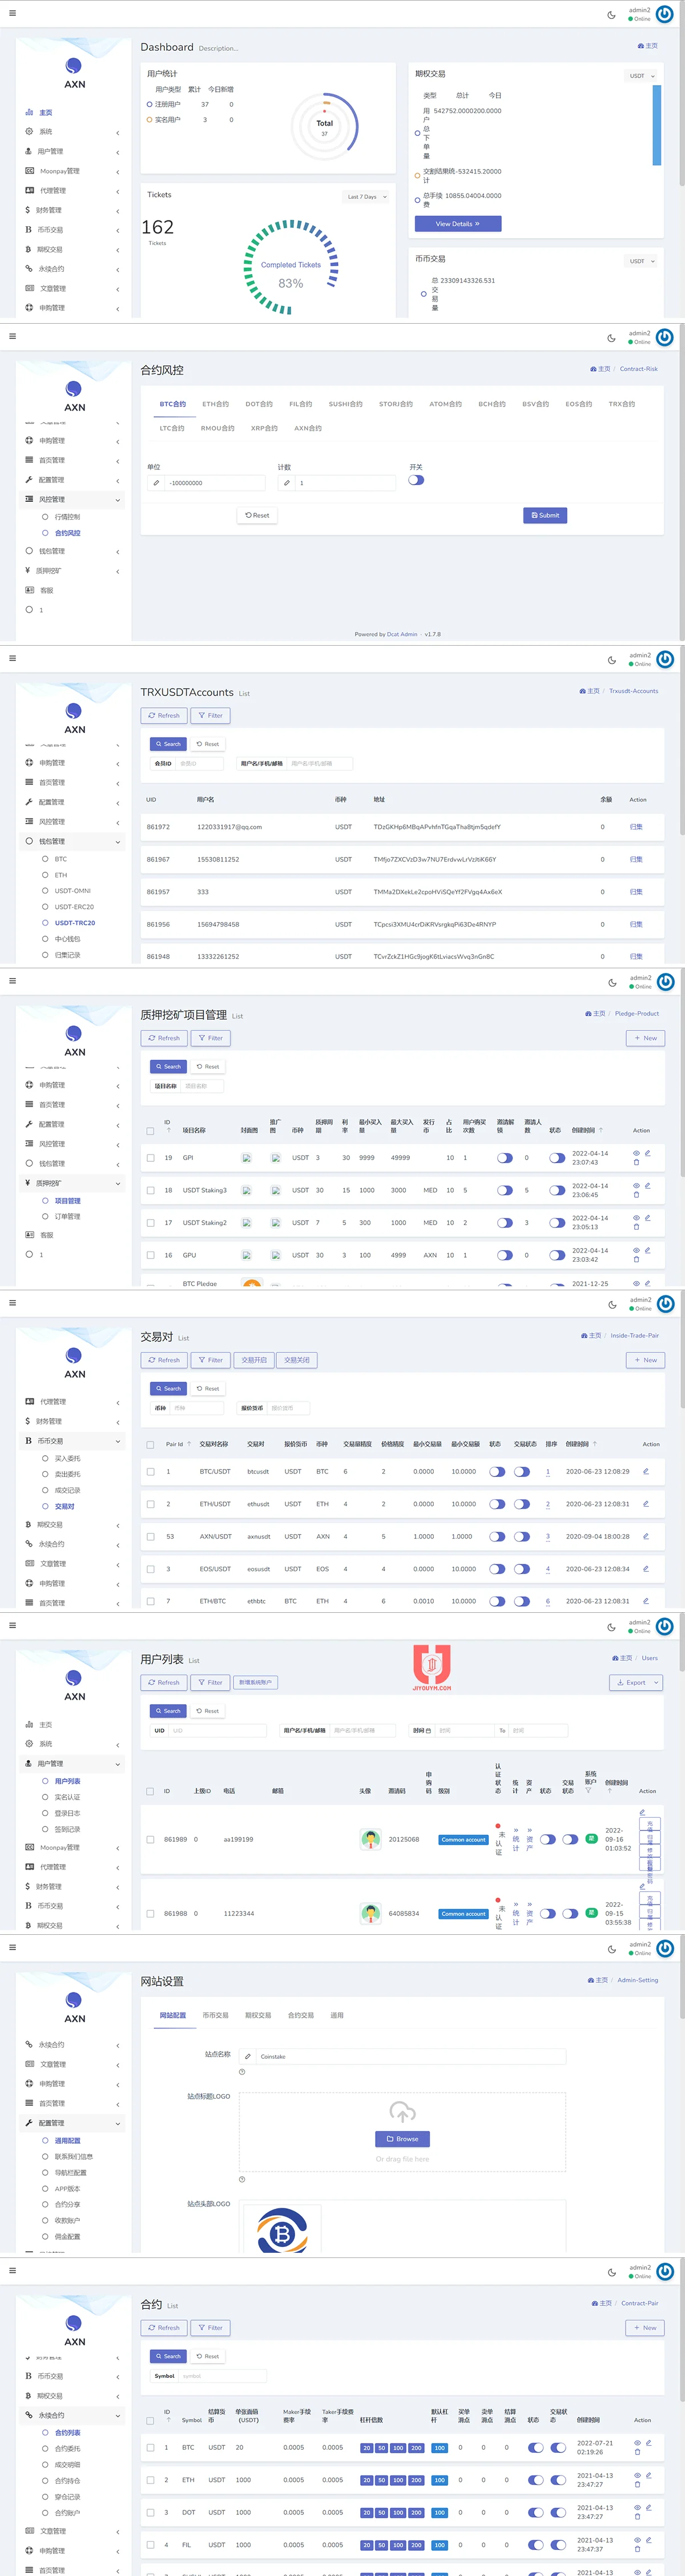The width and height of the screenshot is (685, 2576).
Task: Switch to the SUSHI合约 tab
Action: click(x=345, y=404)
